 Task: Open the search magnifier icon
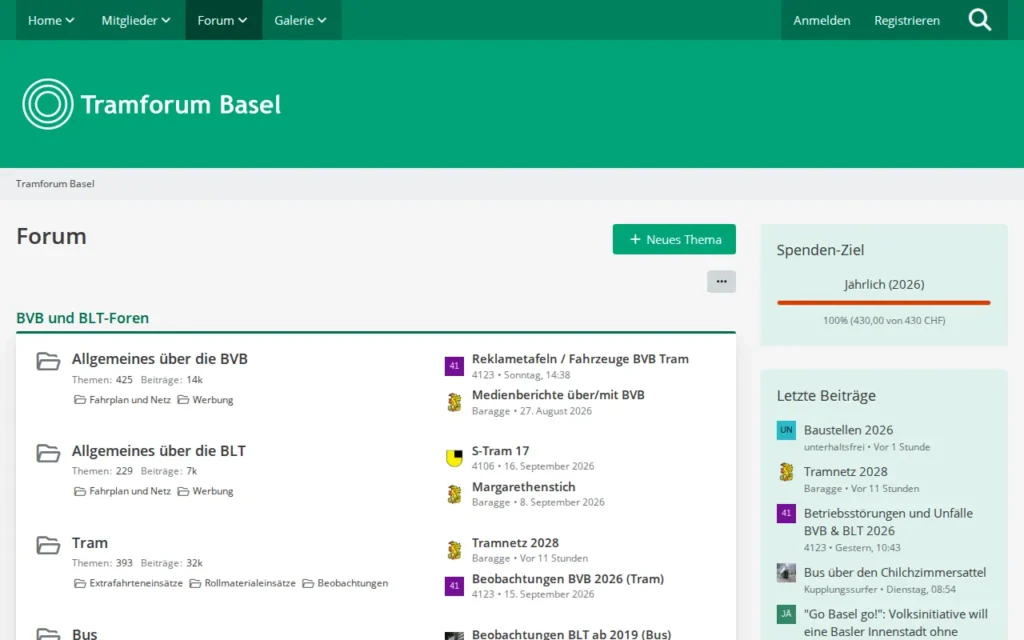tap(980, 20)
